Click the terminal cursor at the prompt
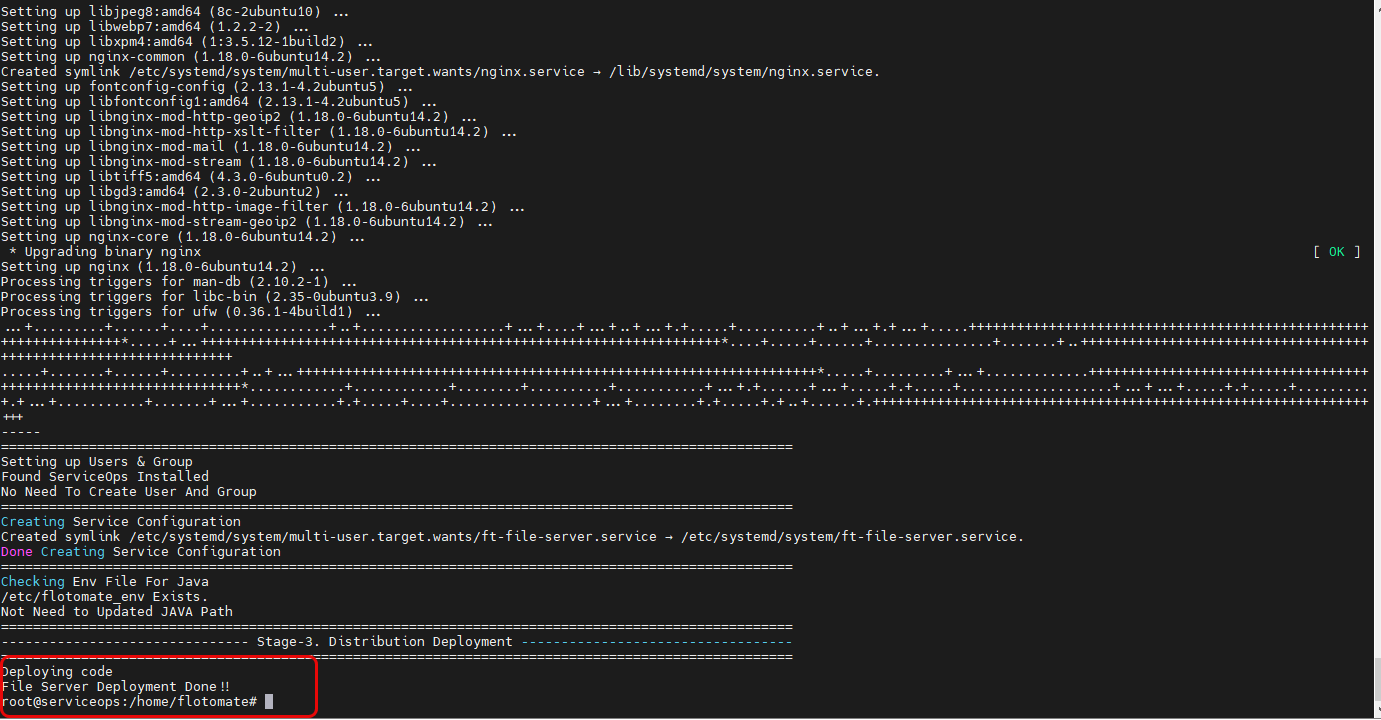This screenshot has height=720, width=1381. pyautogui.click(x=268, y=702)
